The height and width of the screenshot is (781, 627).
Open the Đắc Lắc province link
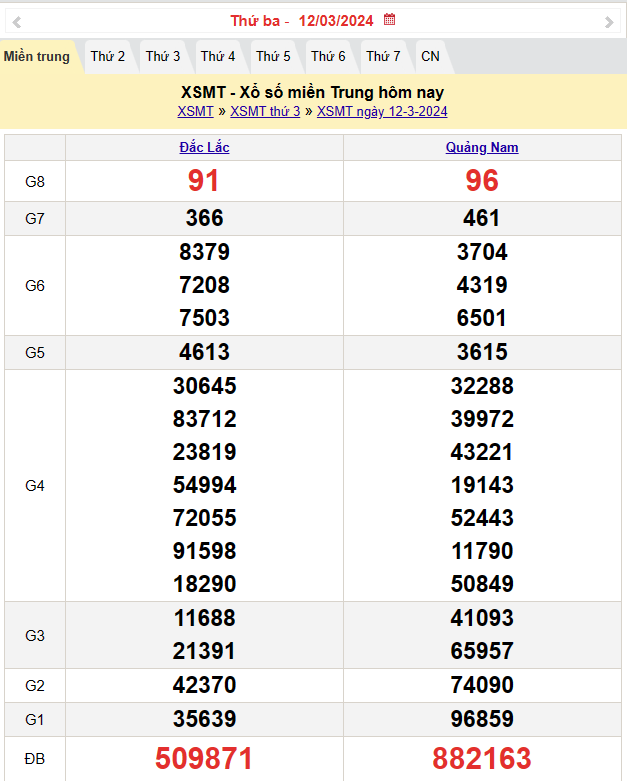[204, 147]
